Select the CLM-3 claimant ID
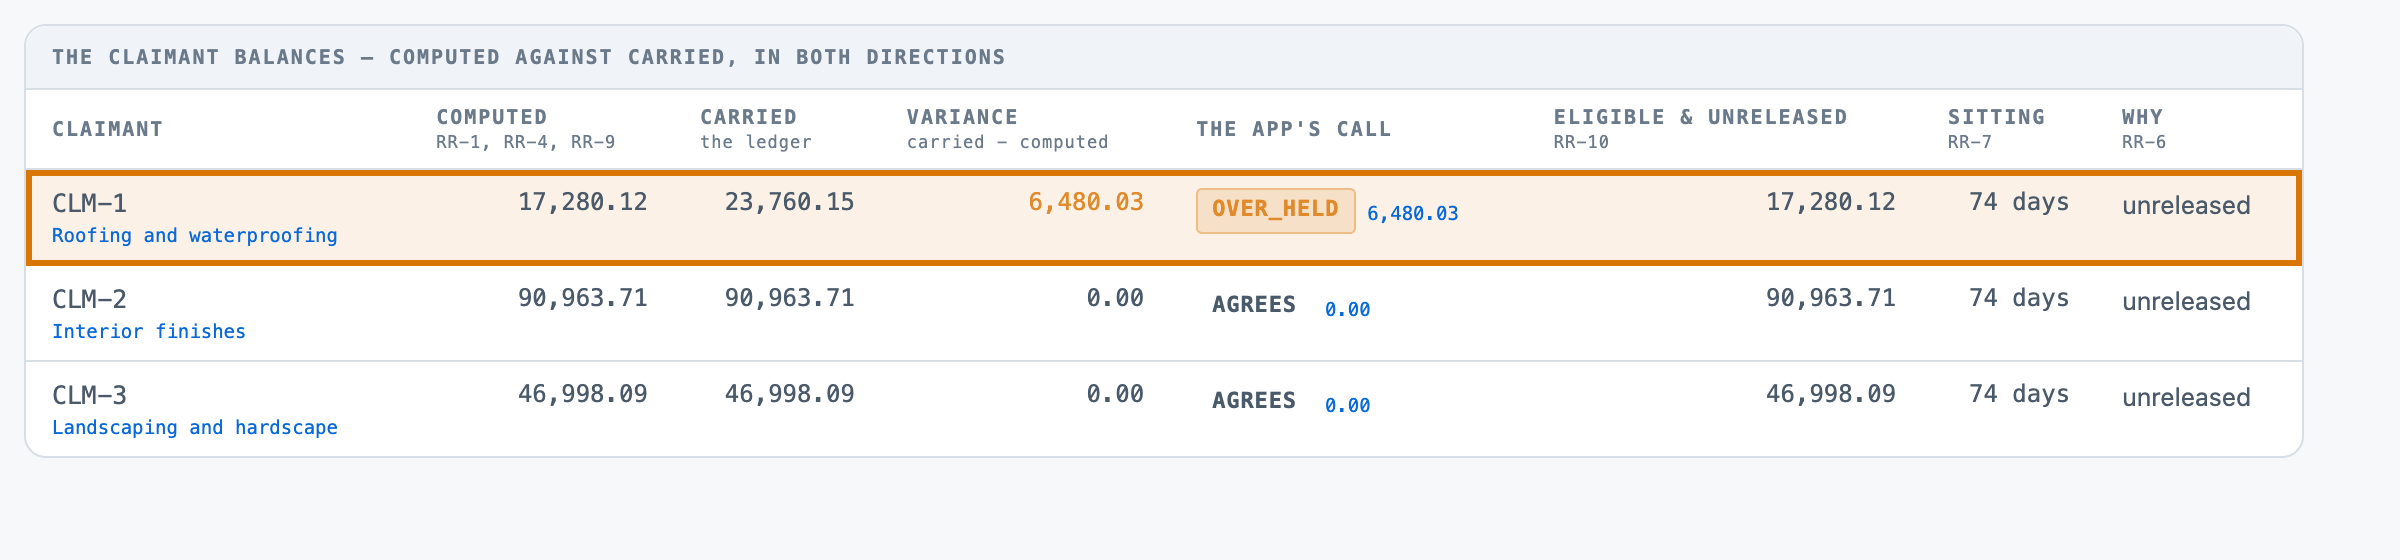 pyautogui.click(x=89, y=395)
